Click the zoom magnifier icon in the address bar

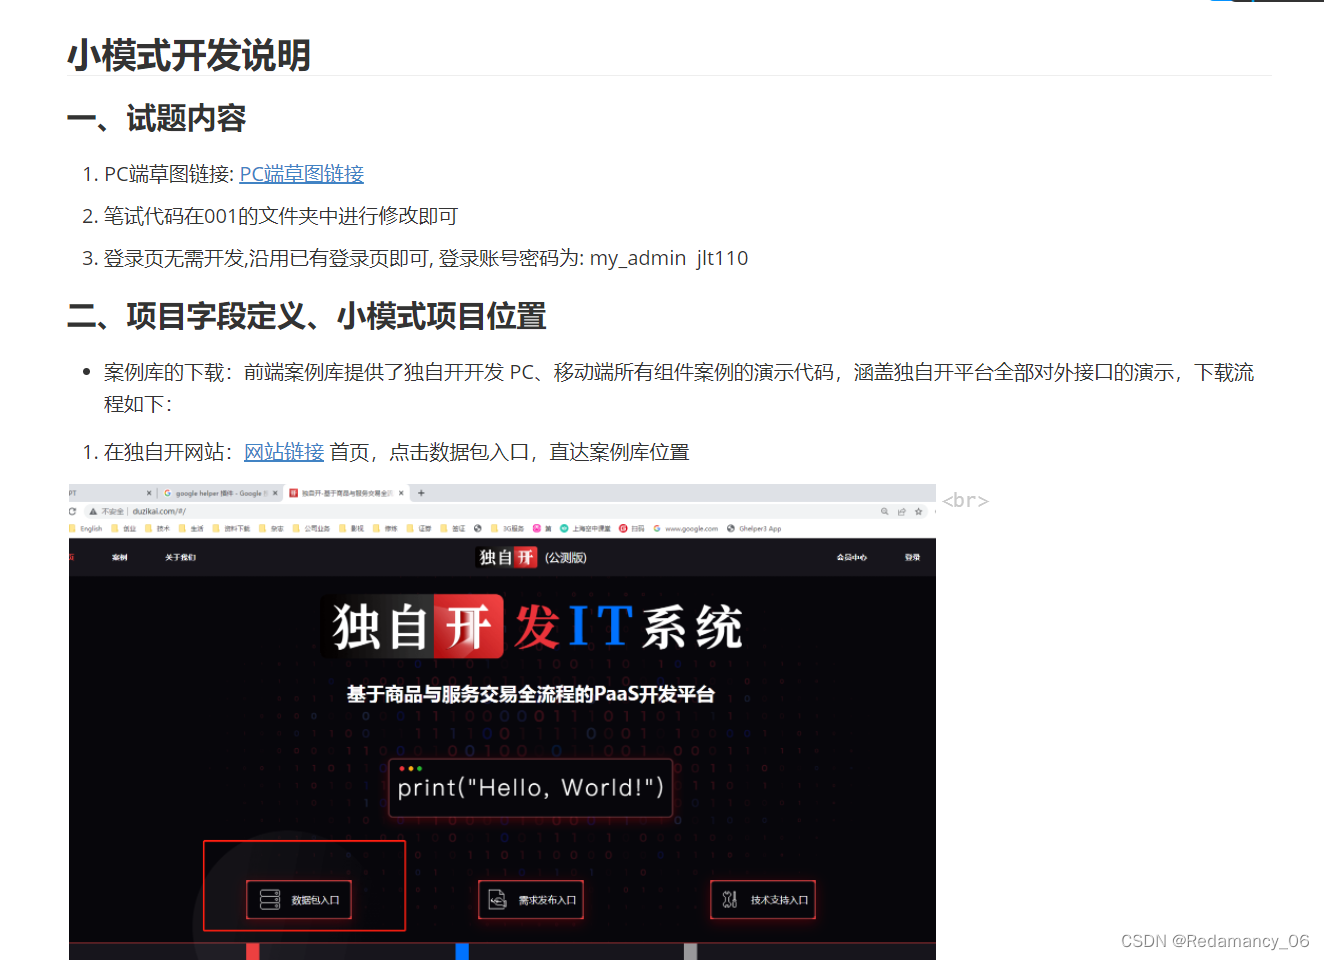tap(884, 511)
